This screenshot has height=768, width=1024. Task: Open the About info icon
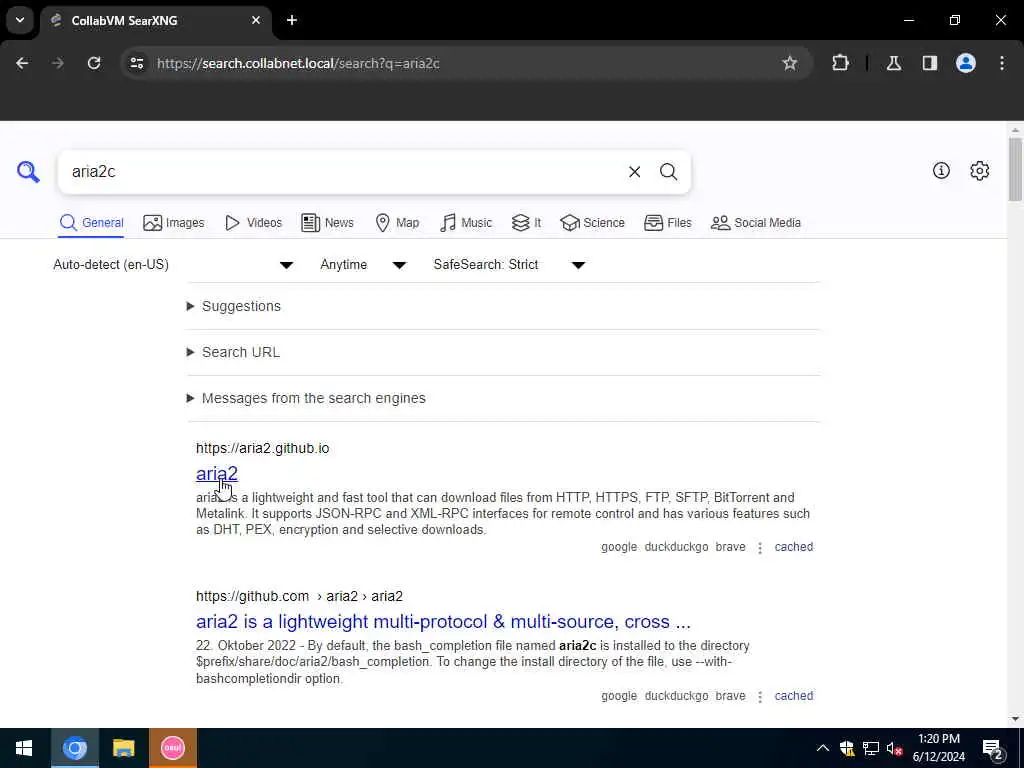941,170
